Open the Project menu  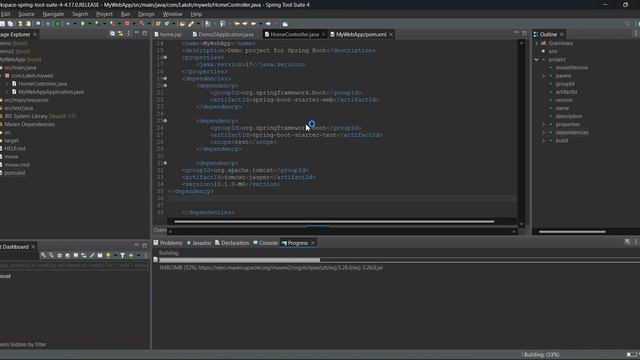coord(104,14)
